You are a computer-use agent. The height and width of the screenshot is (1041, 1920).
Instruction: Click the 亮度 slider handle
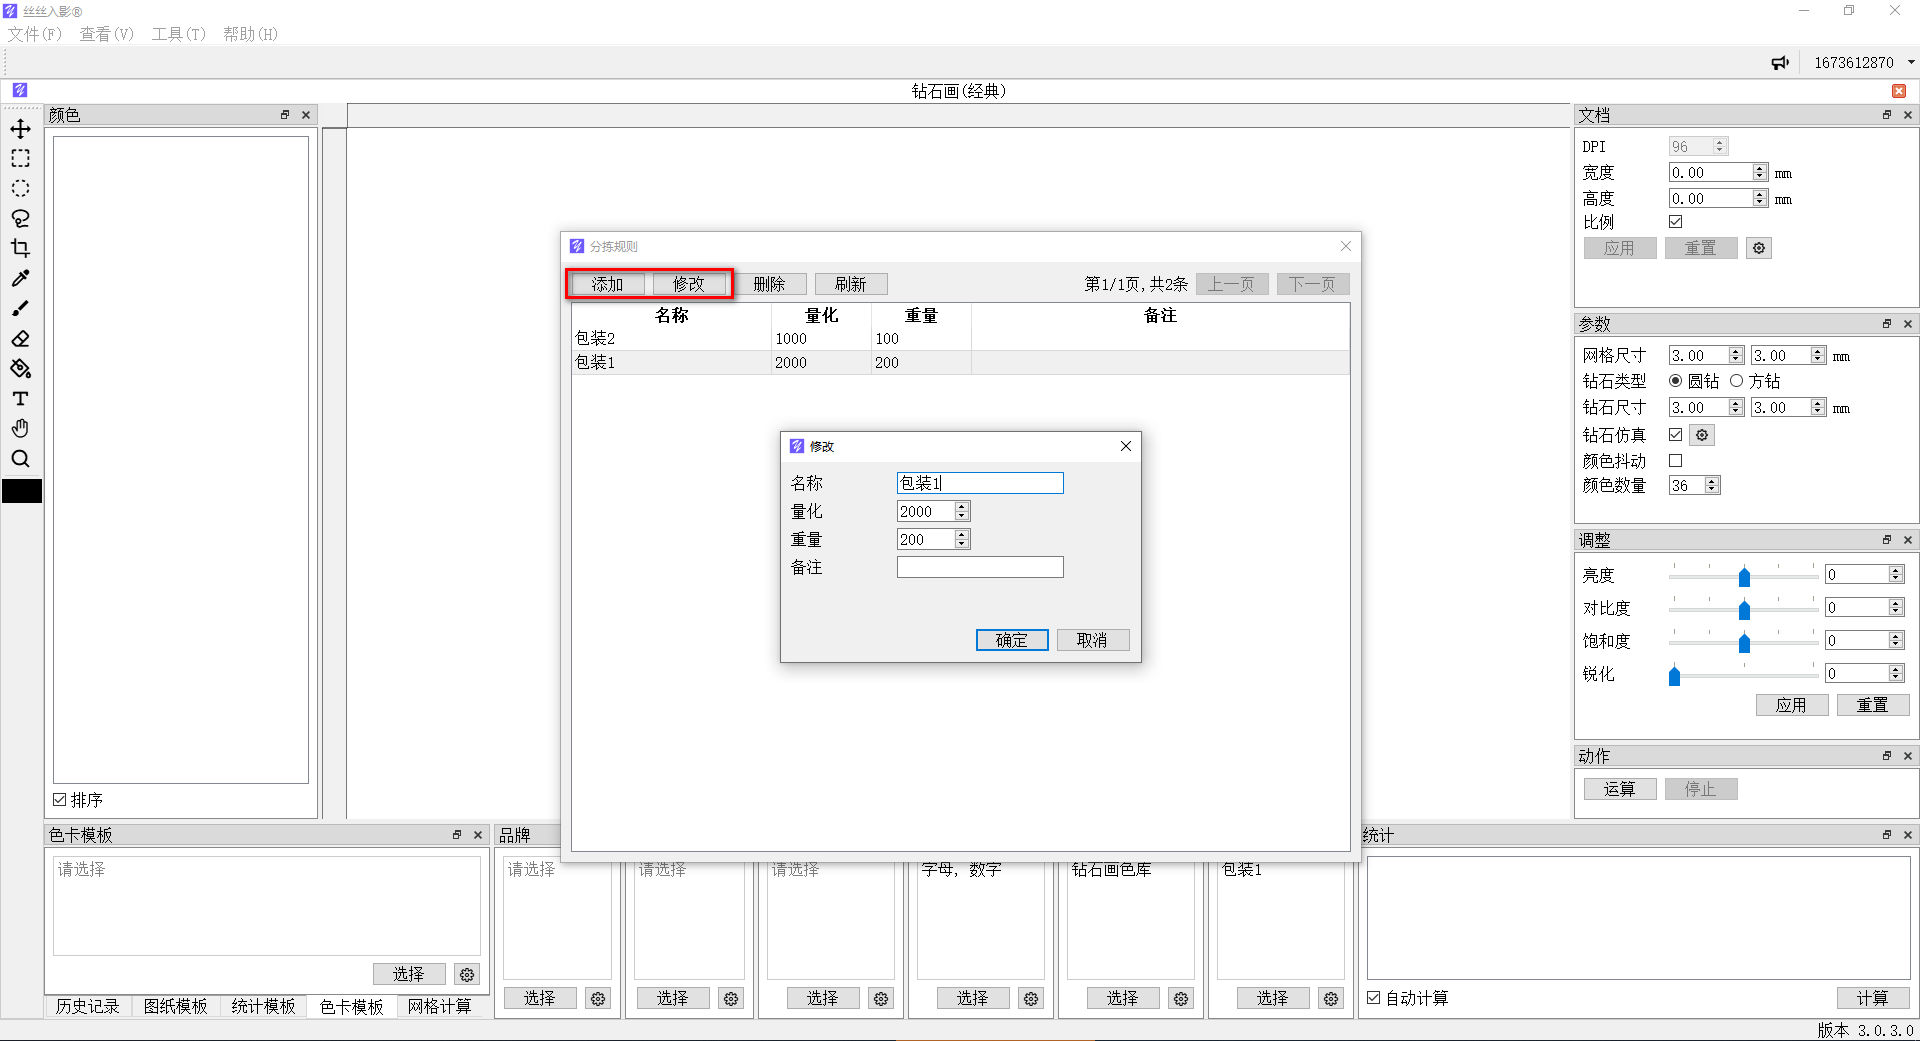click(x=1744, y=577)
